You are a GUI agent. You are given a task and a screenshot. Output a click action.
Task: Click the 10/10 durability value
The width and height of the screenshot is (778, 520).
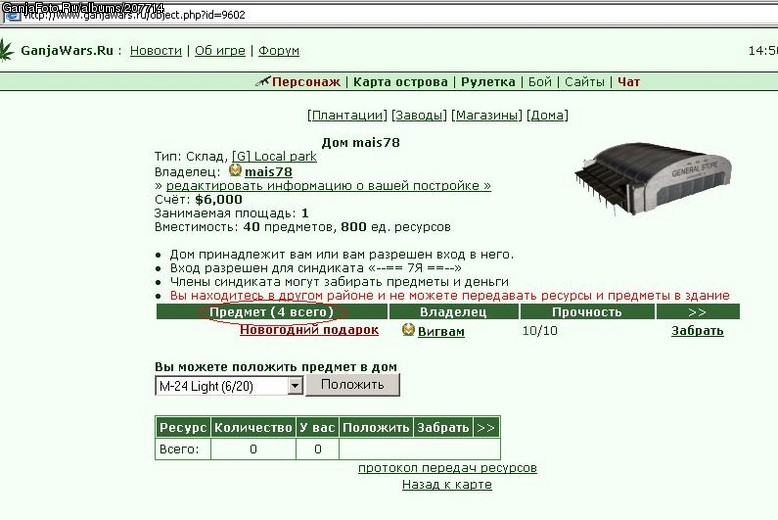[540, 330]
